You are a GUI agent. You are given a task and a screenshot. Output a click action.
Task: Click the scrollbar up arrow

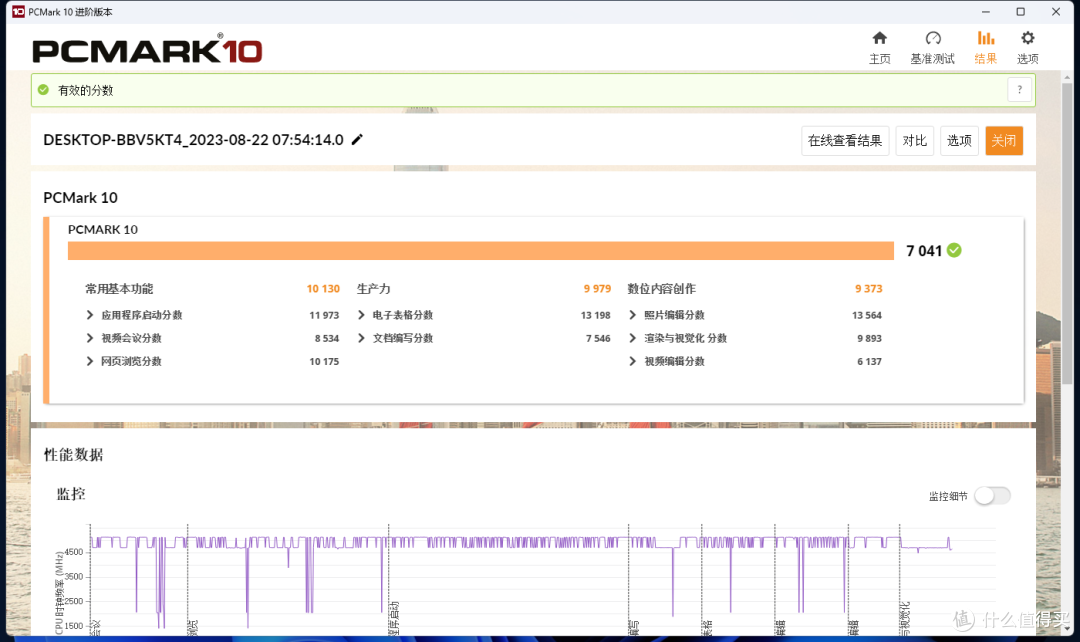tap(1067, 76)
